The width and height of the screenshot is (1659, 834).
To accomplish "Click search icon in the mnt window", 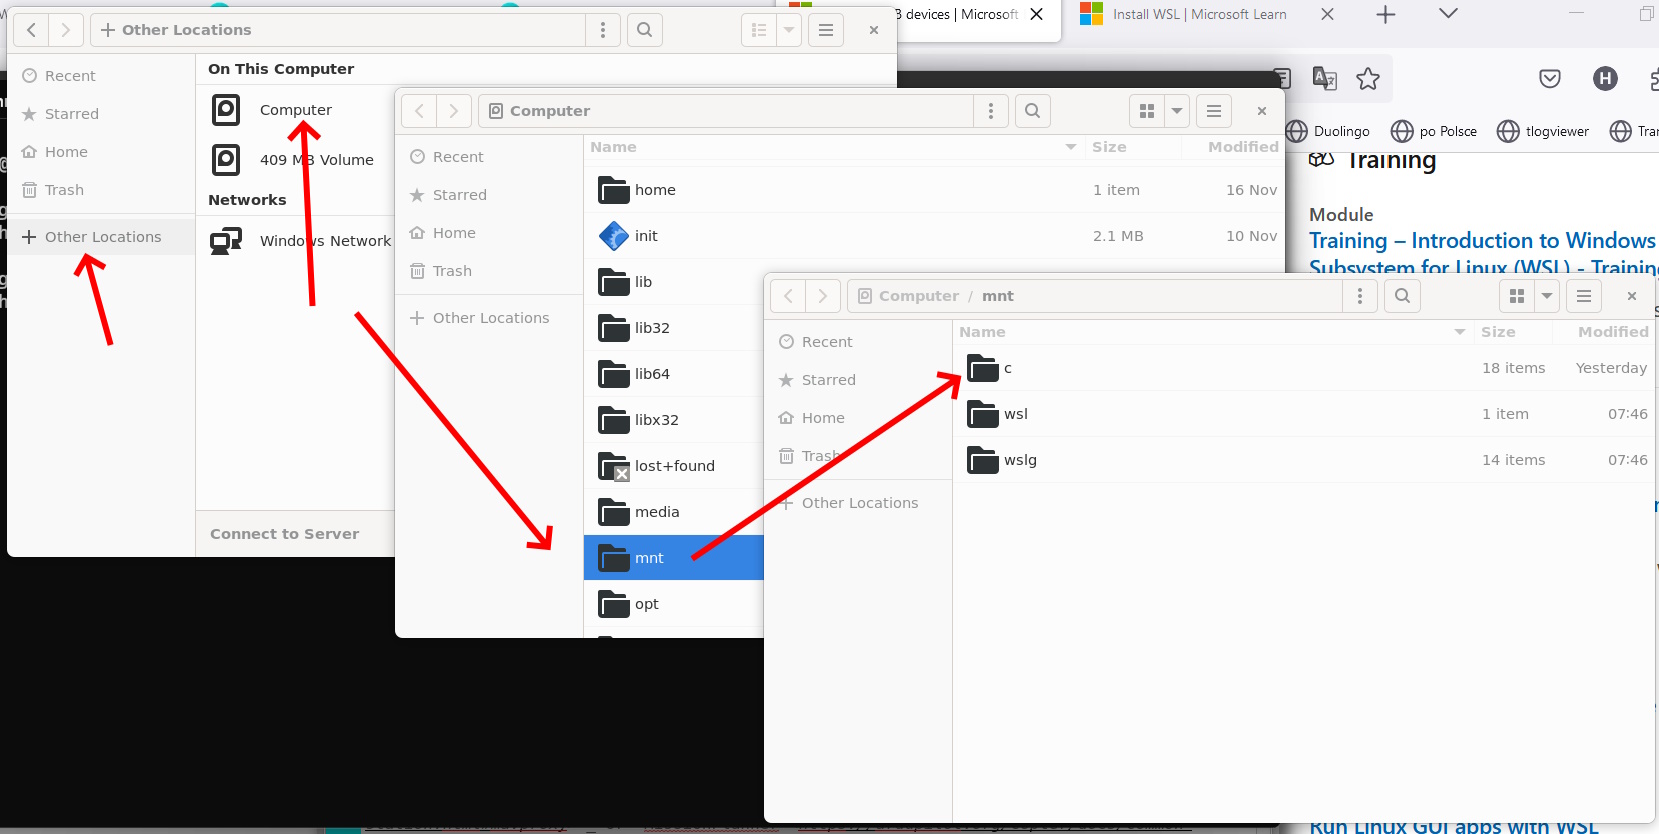I will (x=1402, y=296).
